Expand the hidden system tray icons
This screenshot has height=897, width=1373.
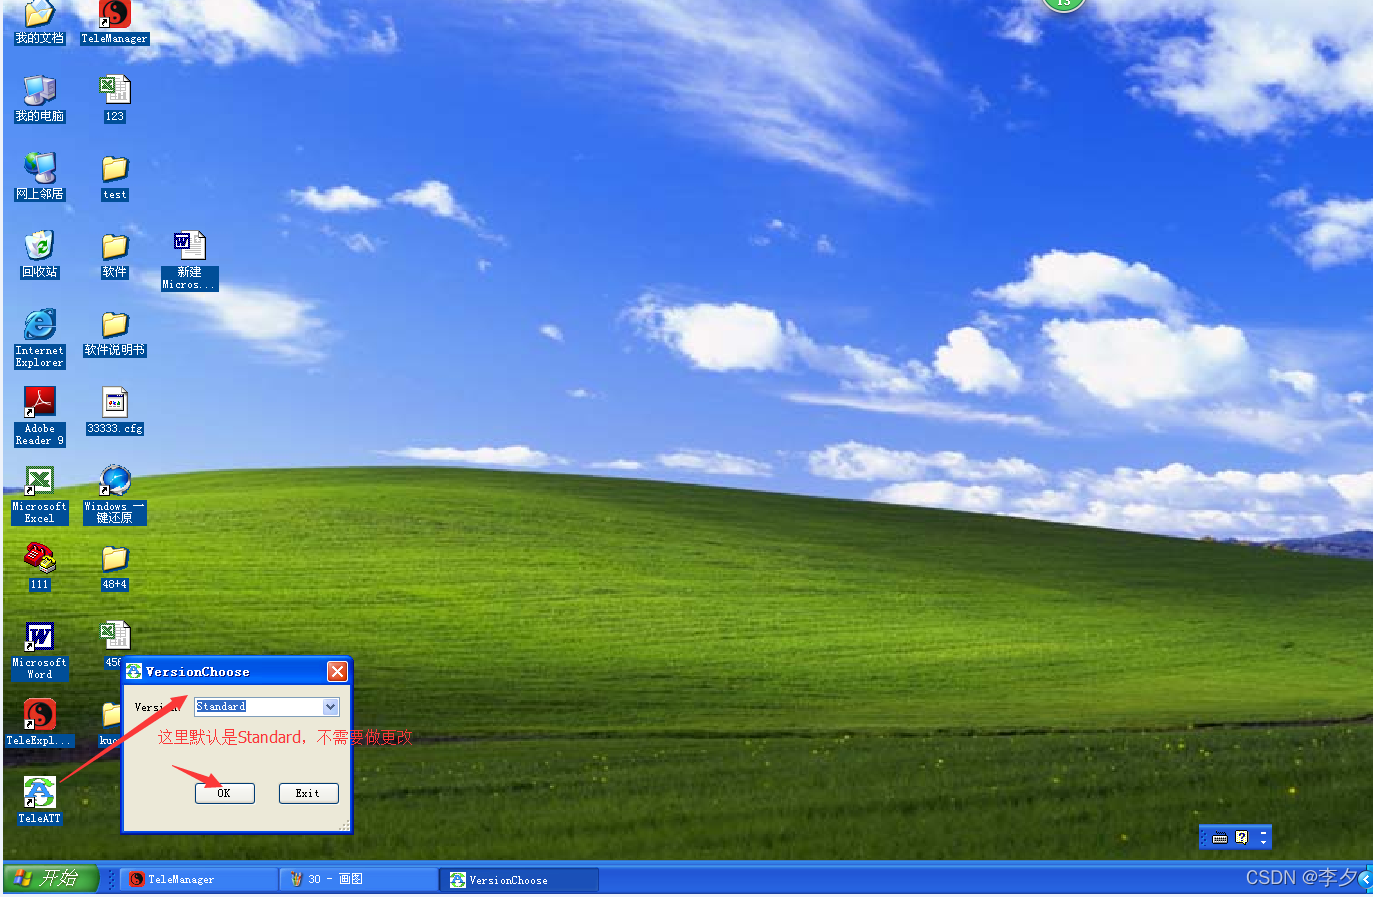click(1365, 879)
